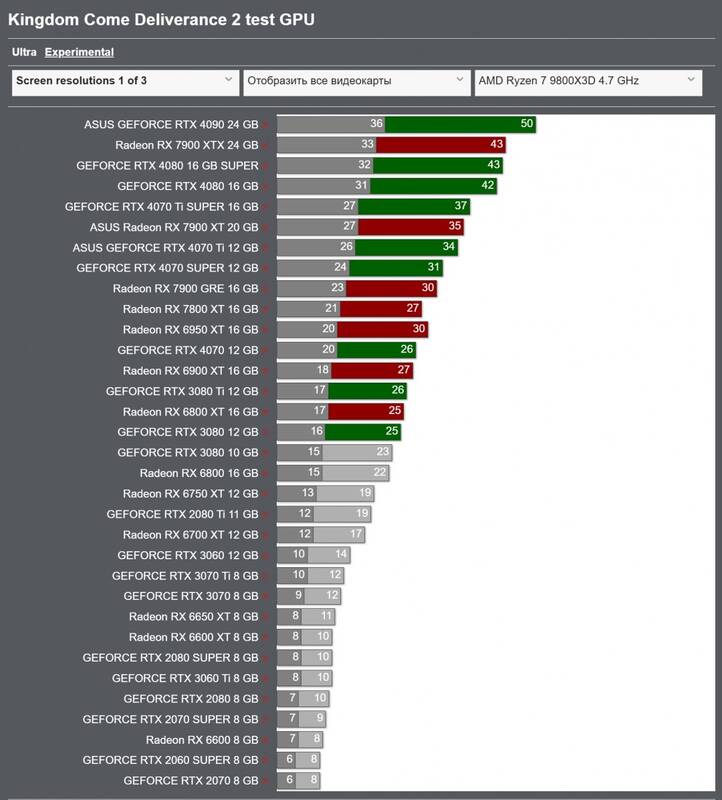Switch to the Ultra tab

[x=23, y=52]
